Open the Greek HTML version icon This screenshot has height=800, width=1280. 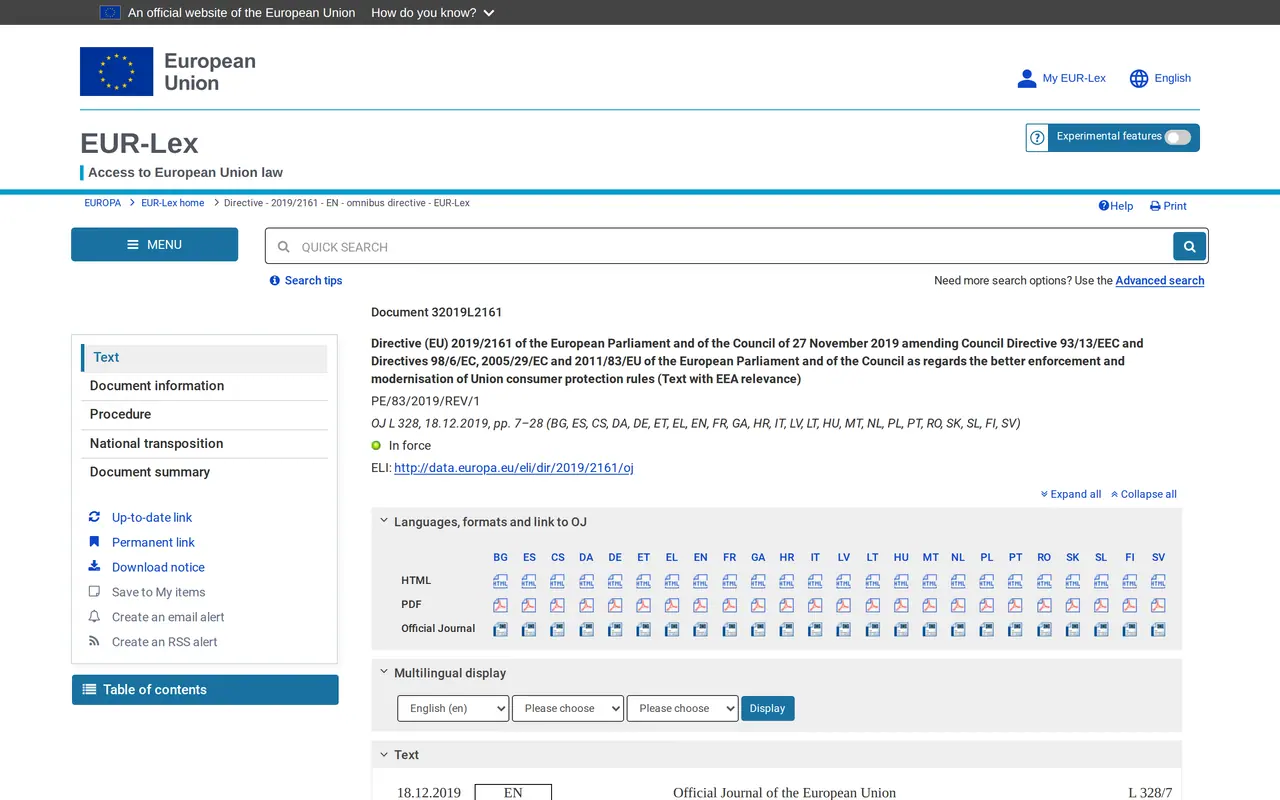pos(672,581)
